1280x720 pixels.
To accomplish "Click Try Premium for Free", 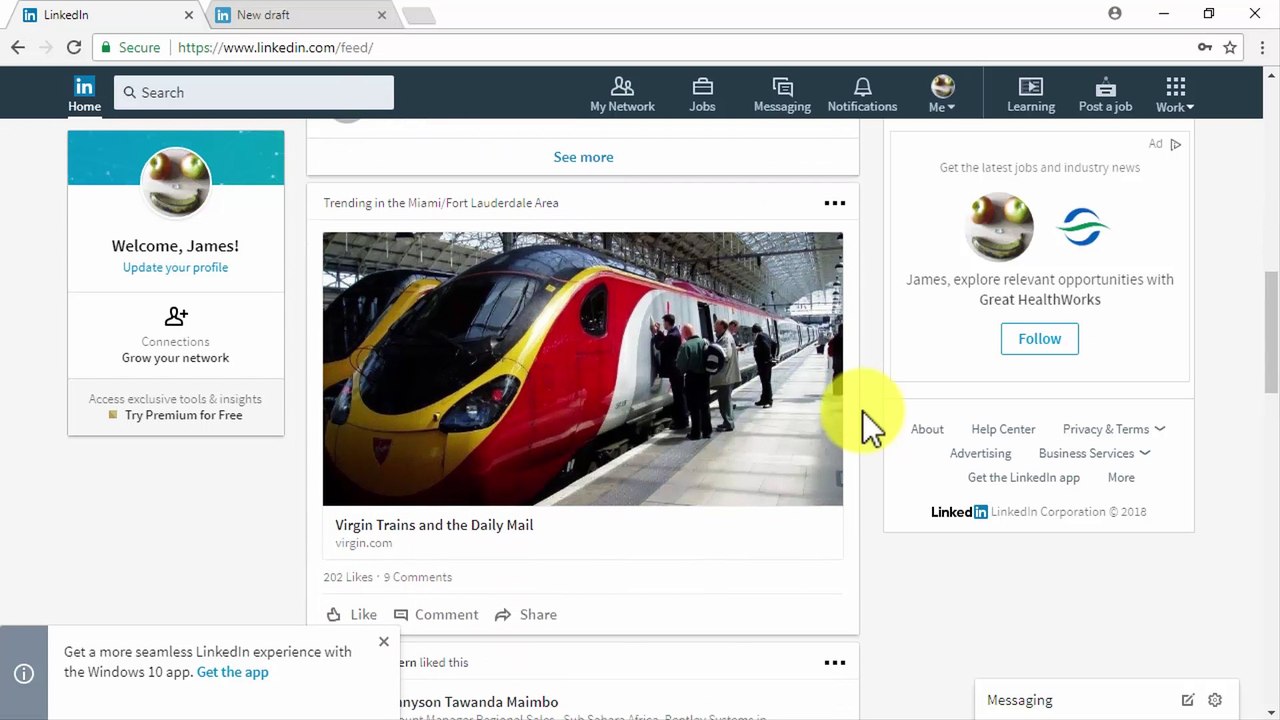I will (183, 415).
